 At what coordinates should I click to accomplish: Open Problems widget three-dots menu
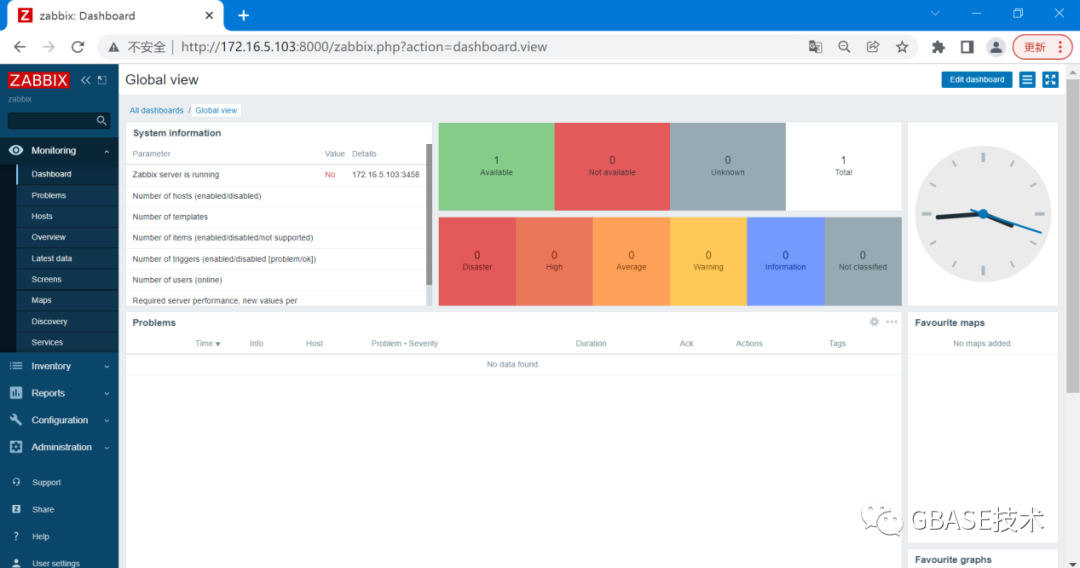tap(892, 322)
